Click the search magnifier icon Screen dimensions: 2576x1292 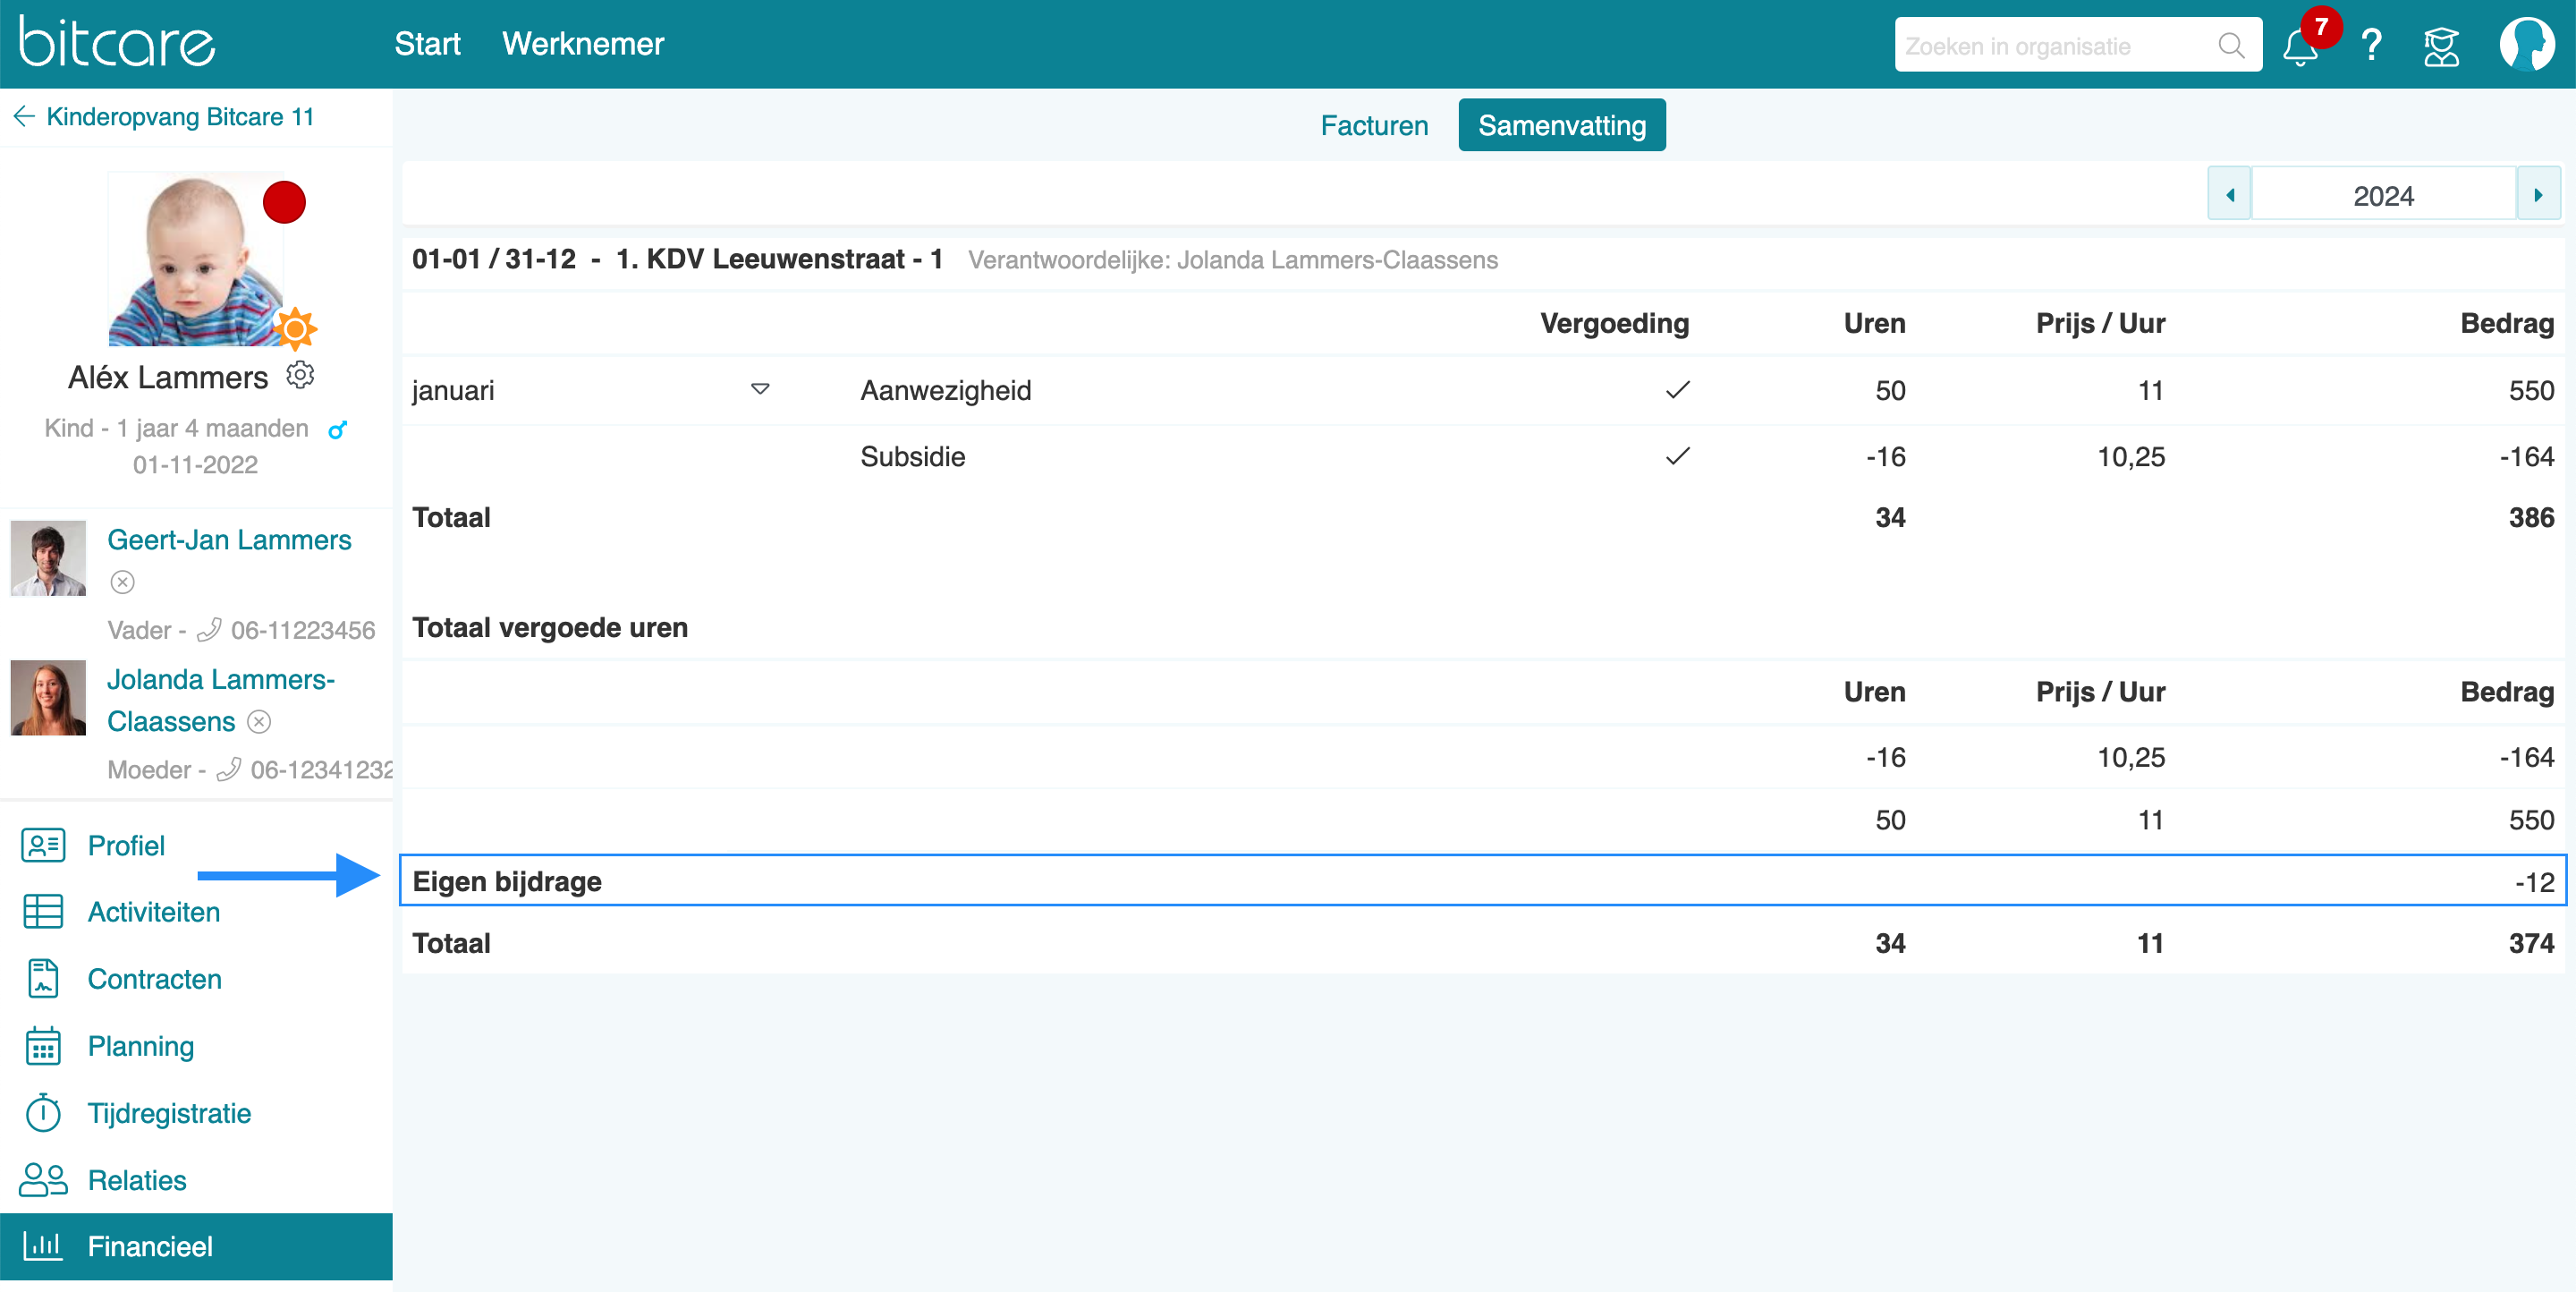pos(2230,46)
